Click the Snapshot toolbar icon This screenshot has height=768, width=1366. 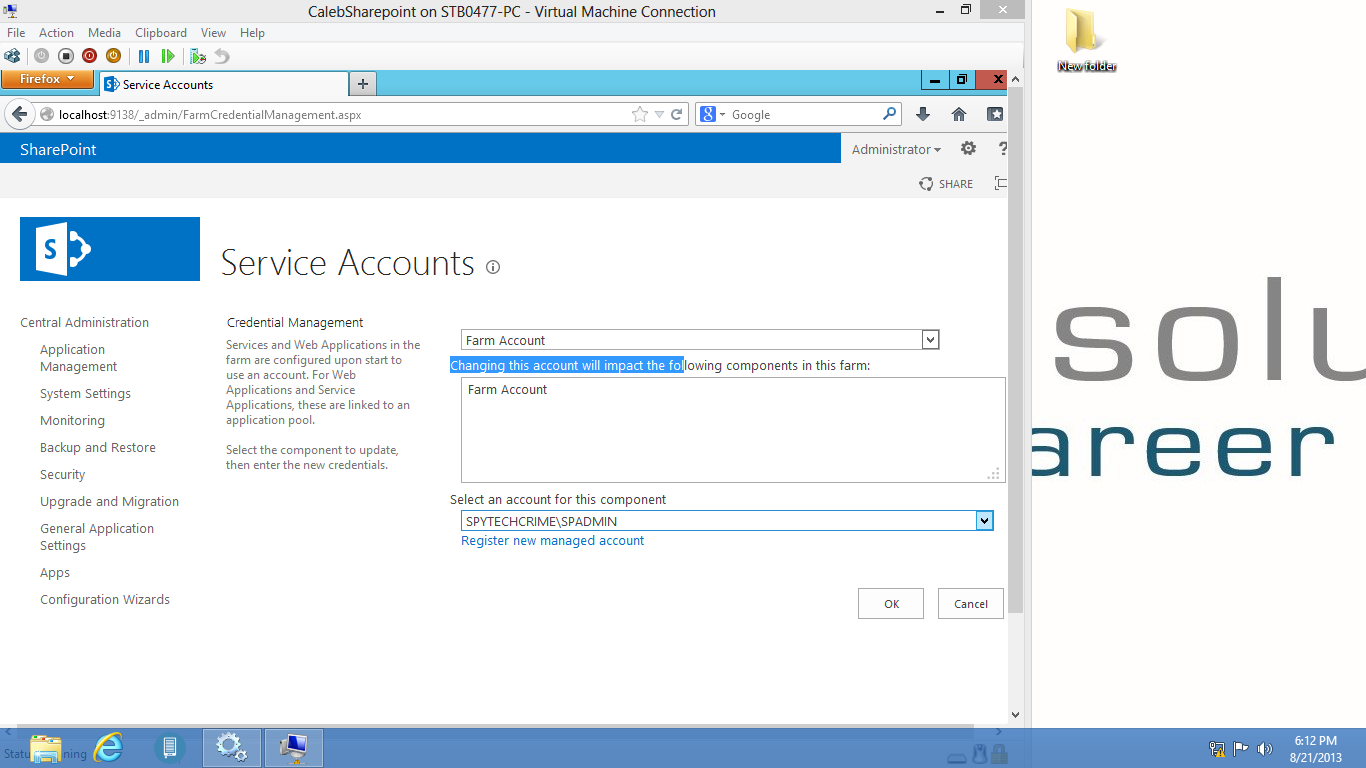click(x=198, y=56)
